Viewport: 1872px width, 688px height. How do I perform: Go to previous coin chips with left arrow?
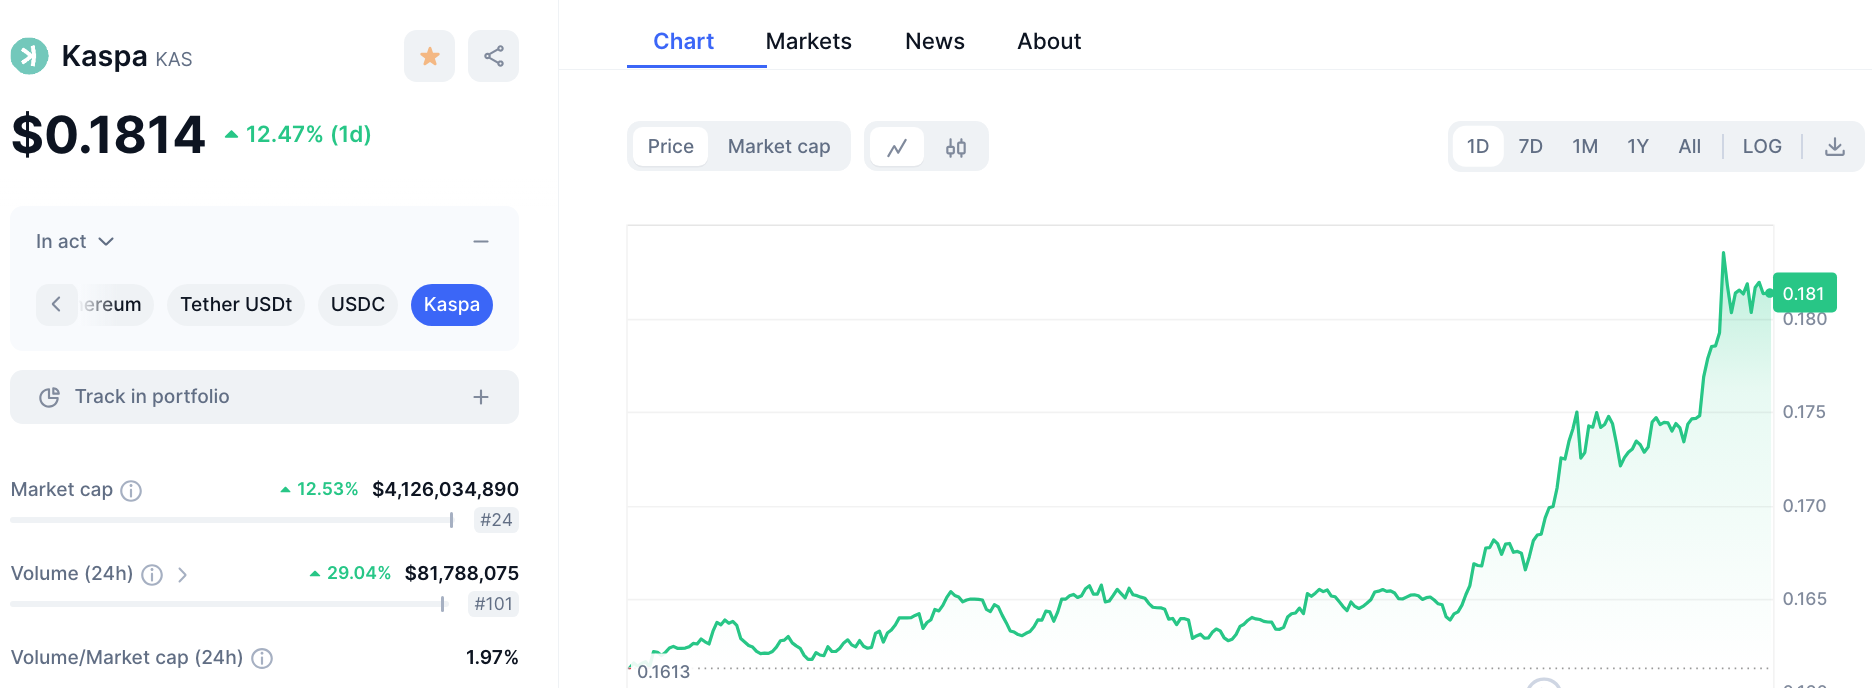coord(56,304)
